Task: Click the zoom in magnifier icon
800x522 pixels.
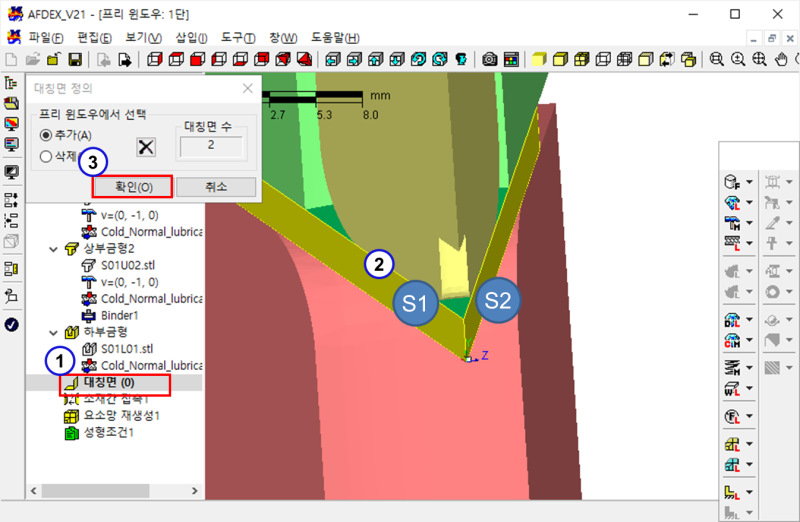Action: (738, 59)
